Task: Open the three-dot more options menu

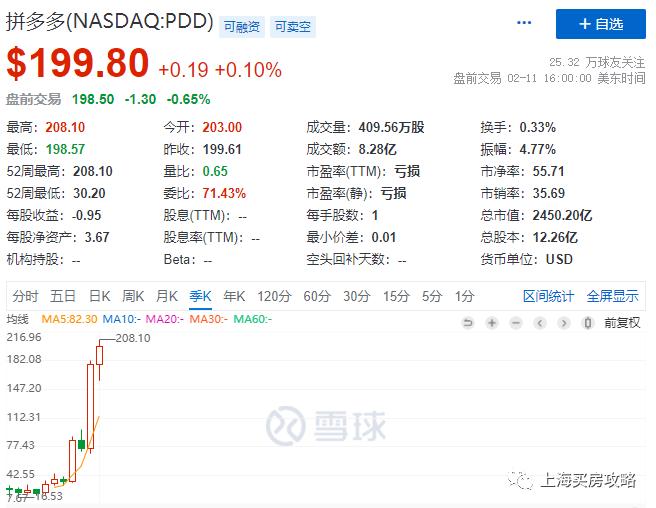Action: [x=524, y=23]
